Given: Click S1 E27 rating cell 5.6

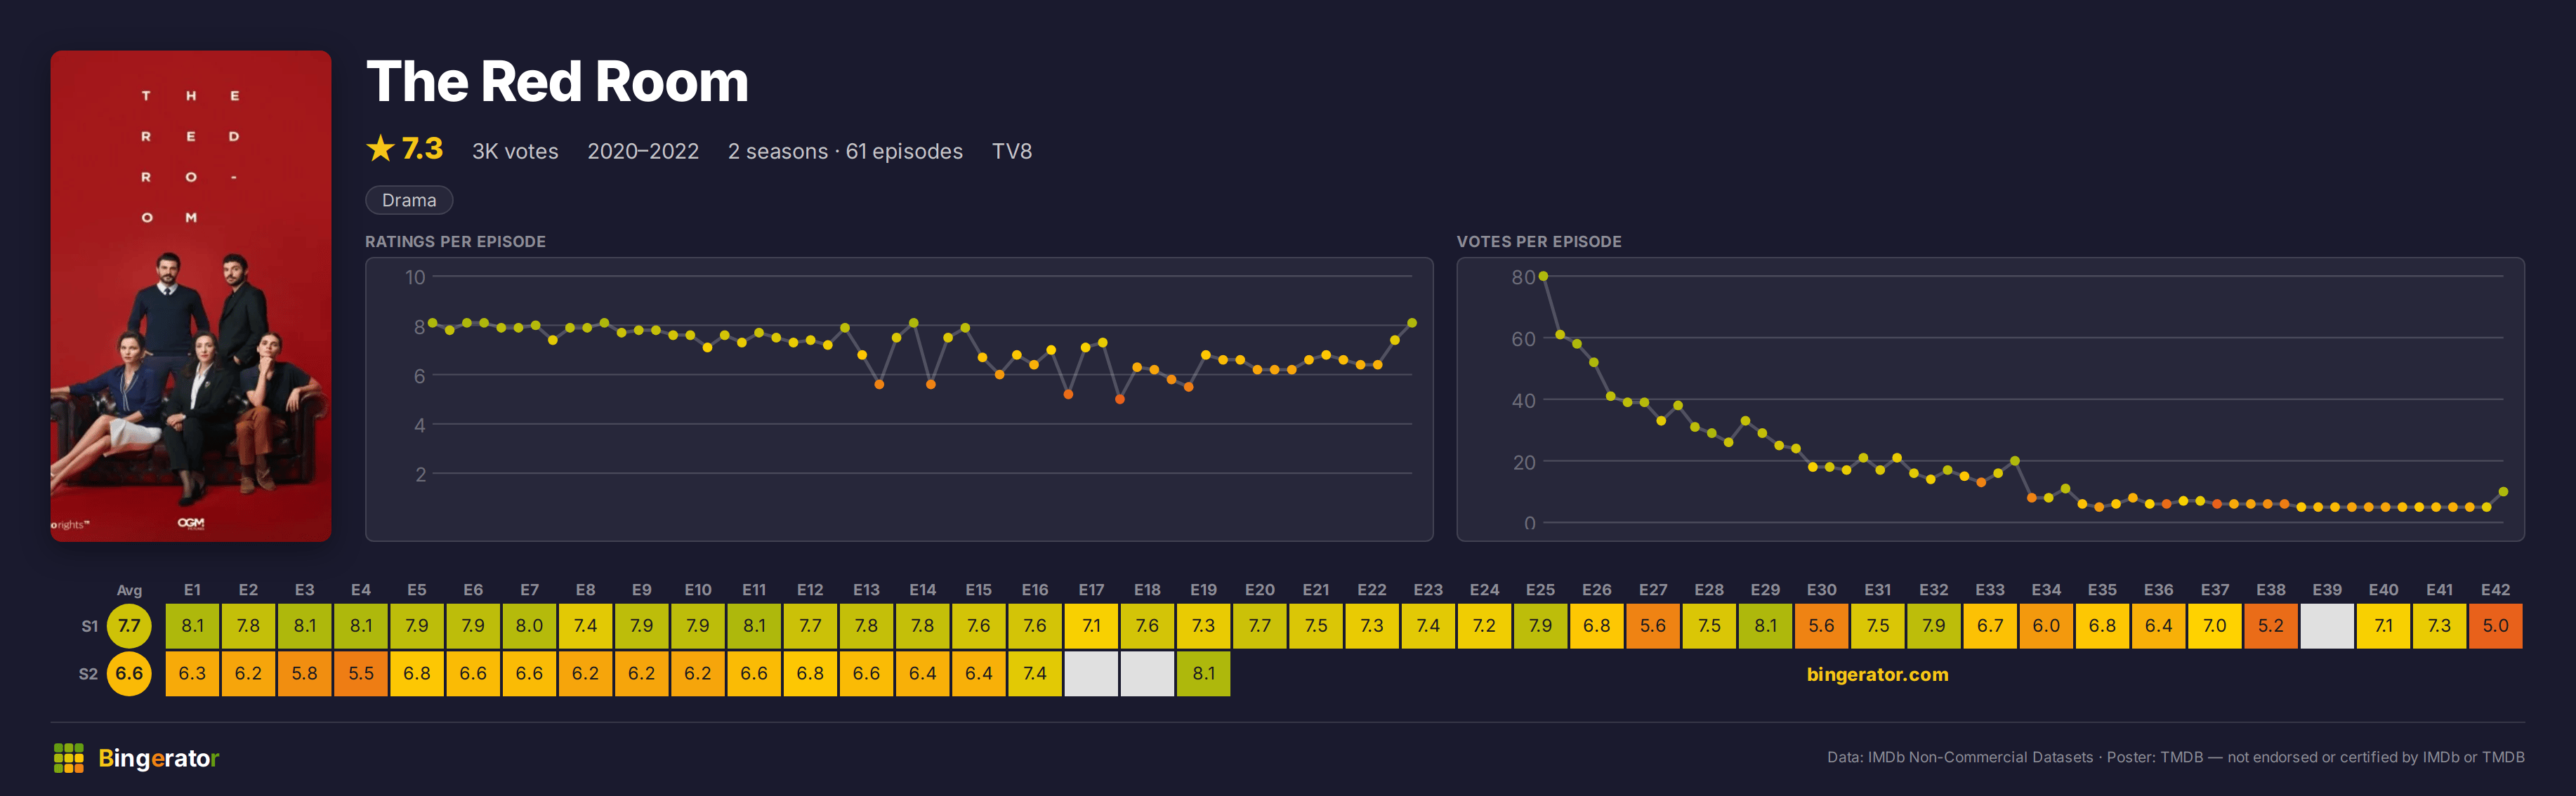Looking at the screenshot, I should 1652,626.
